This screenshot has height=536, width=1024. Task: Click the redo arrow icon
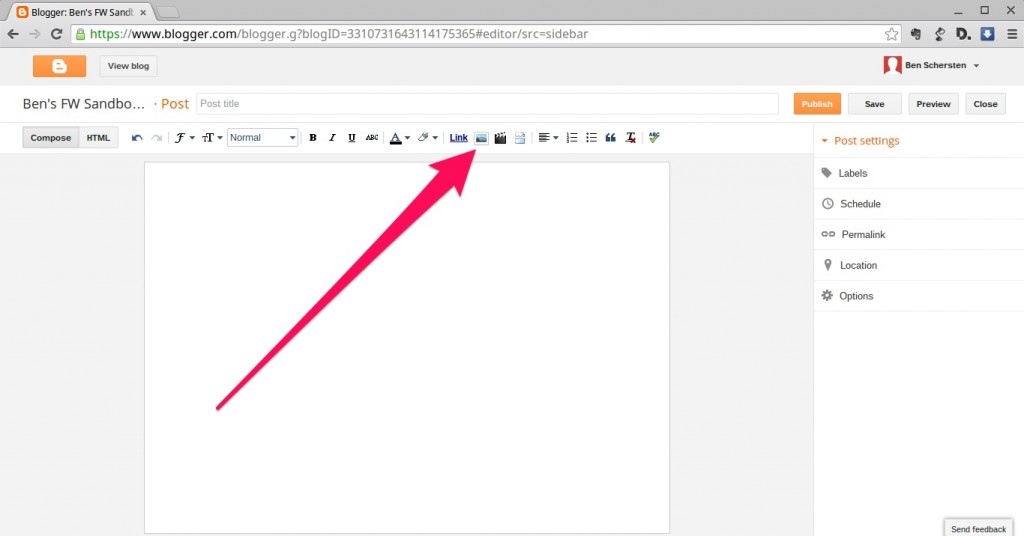tap(157, 138)
